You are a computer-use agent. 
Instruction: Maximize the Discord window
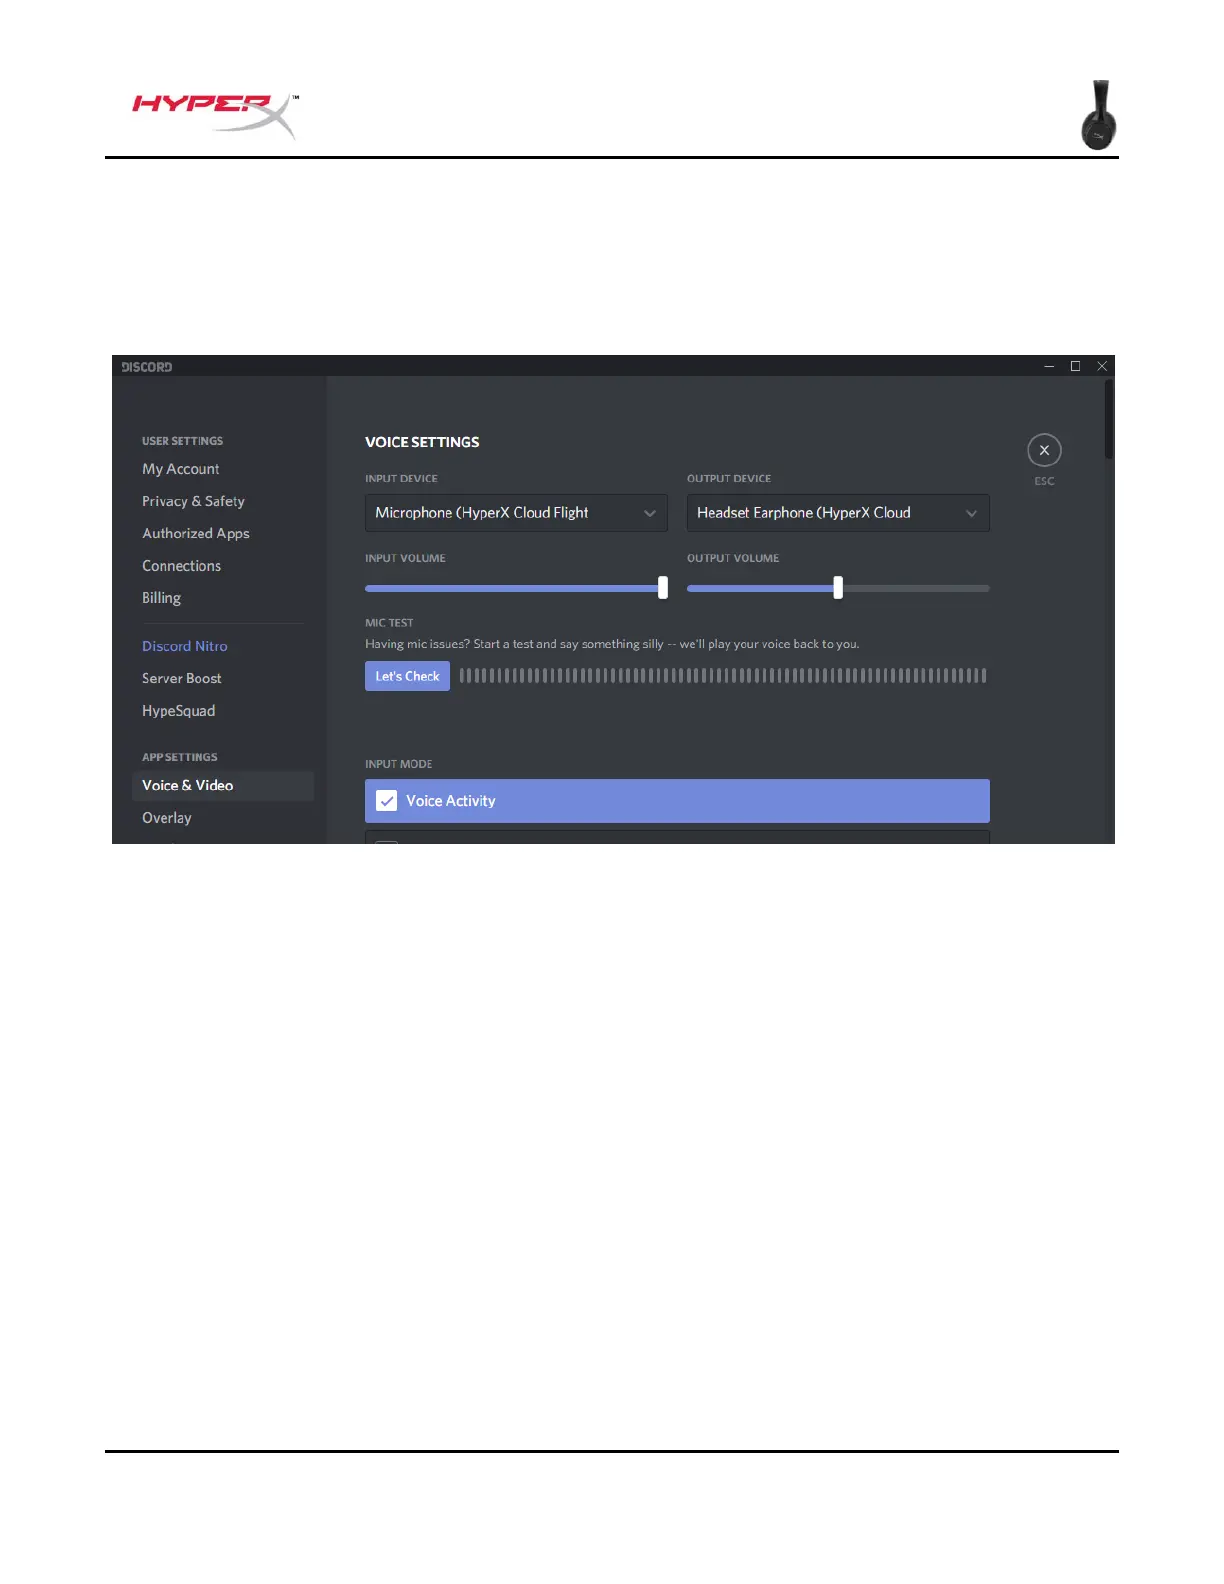click(1075, 366)
